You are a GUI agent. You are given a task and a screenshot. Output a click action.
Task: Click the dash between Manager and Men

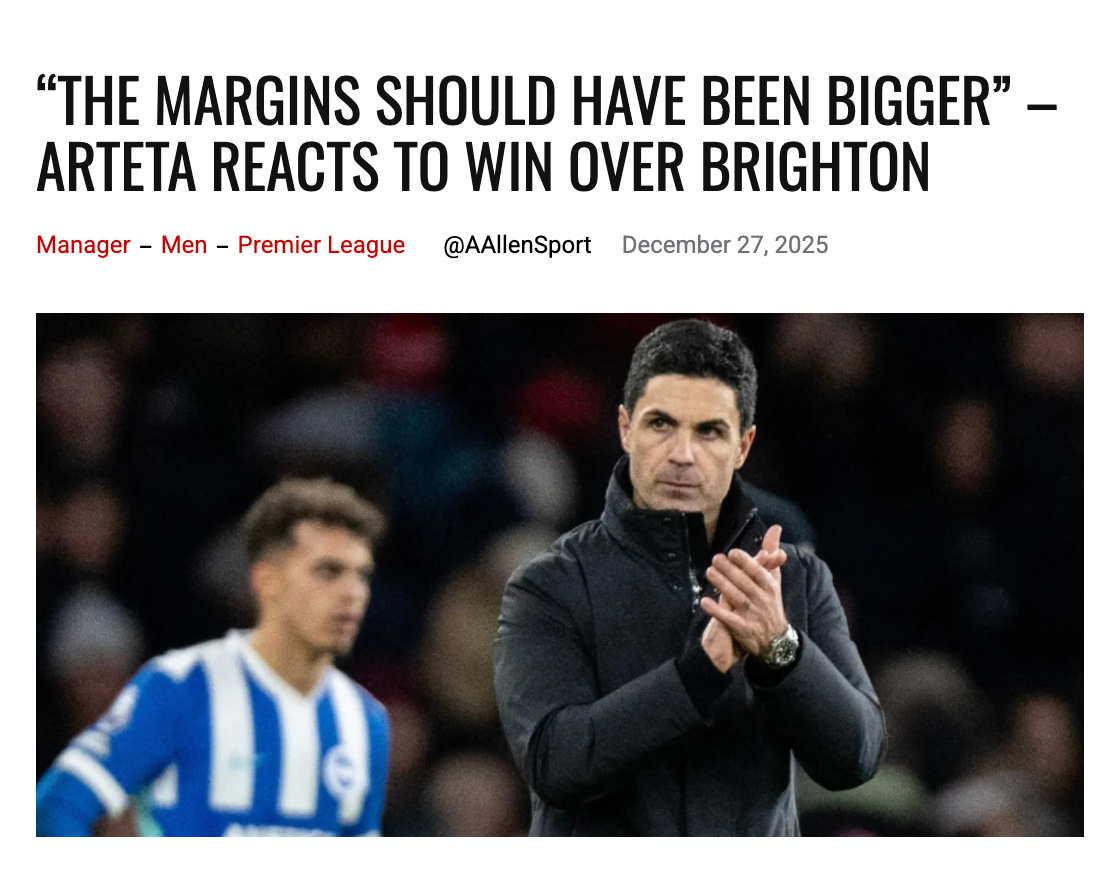click(146, 246)
